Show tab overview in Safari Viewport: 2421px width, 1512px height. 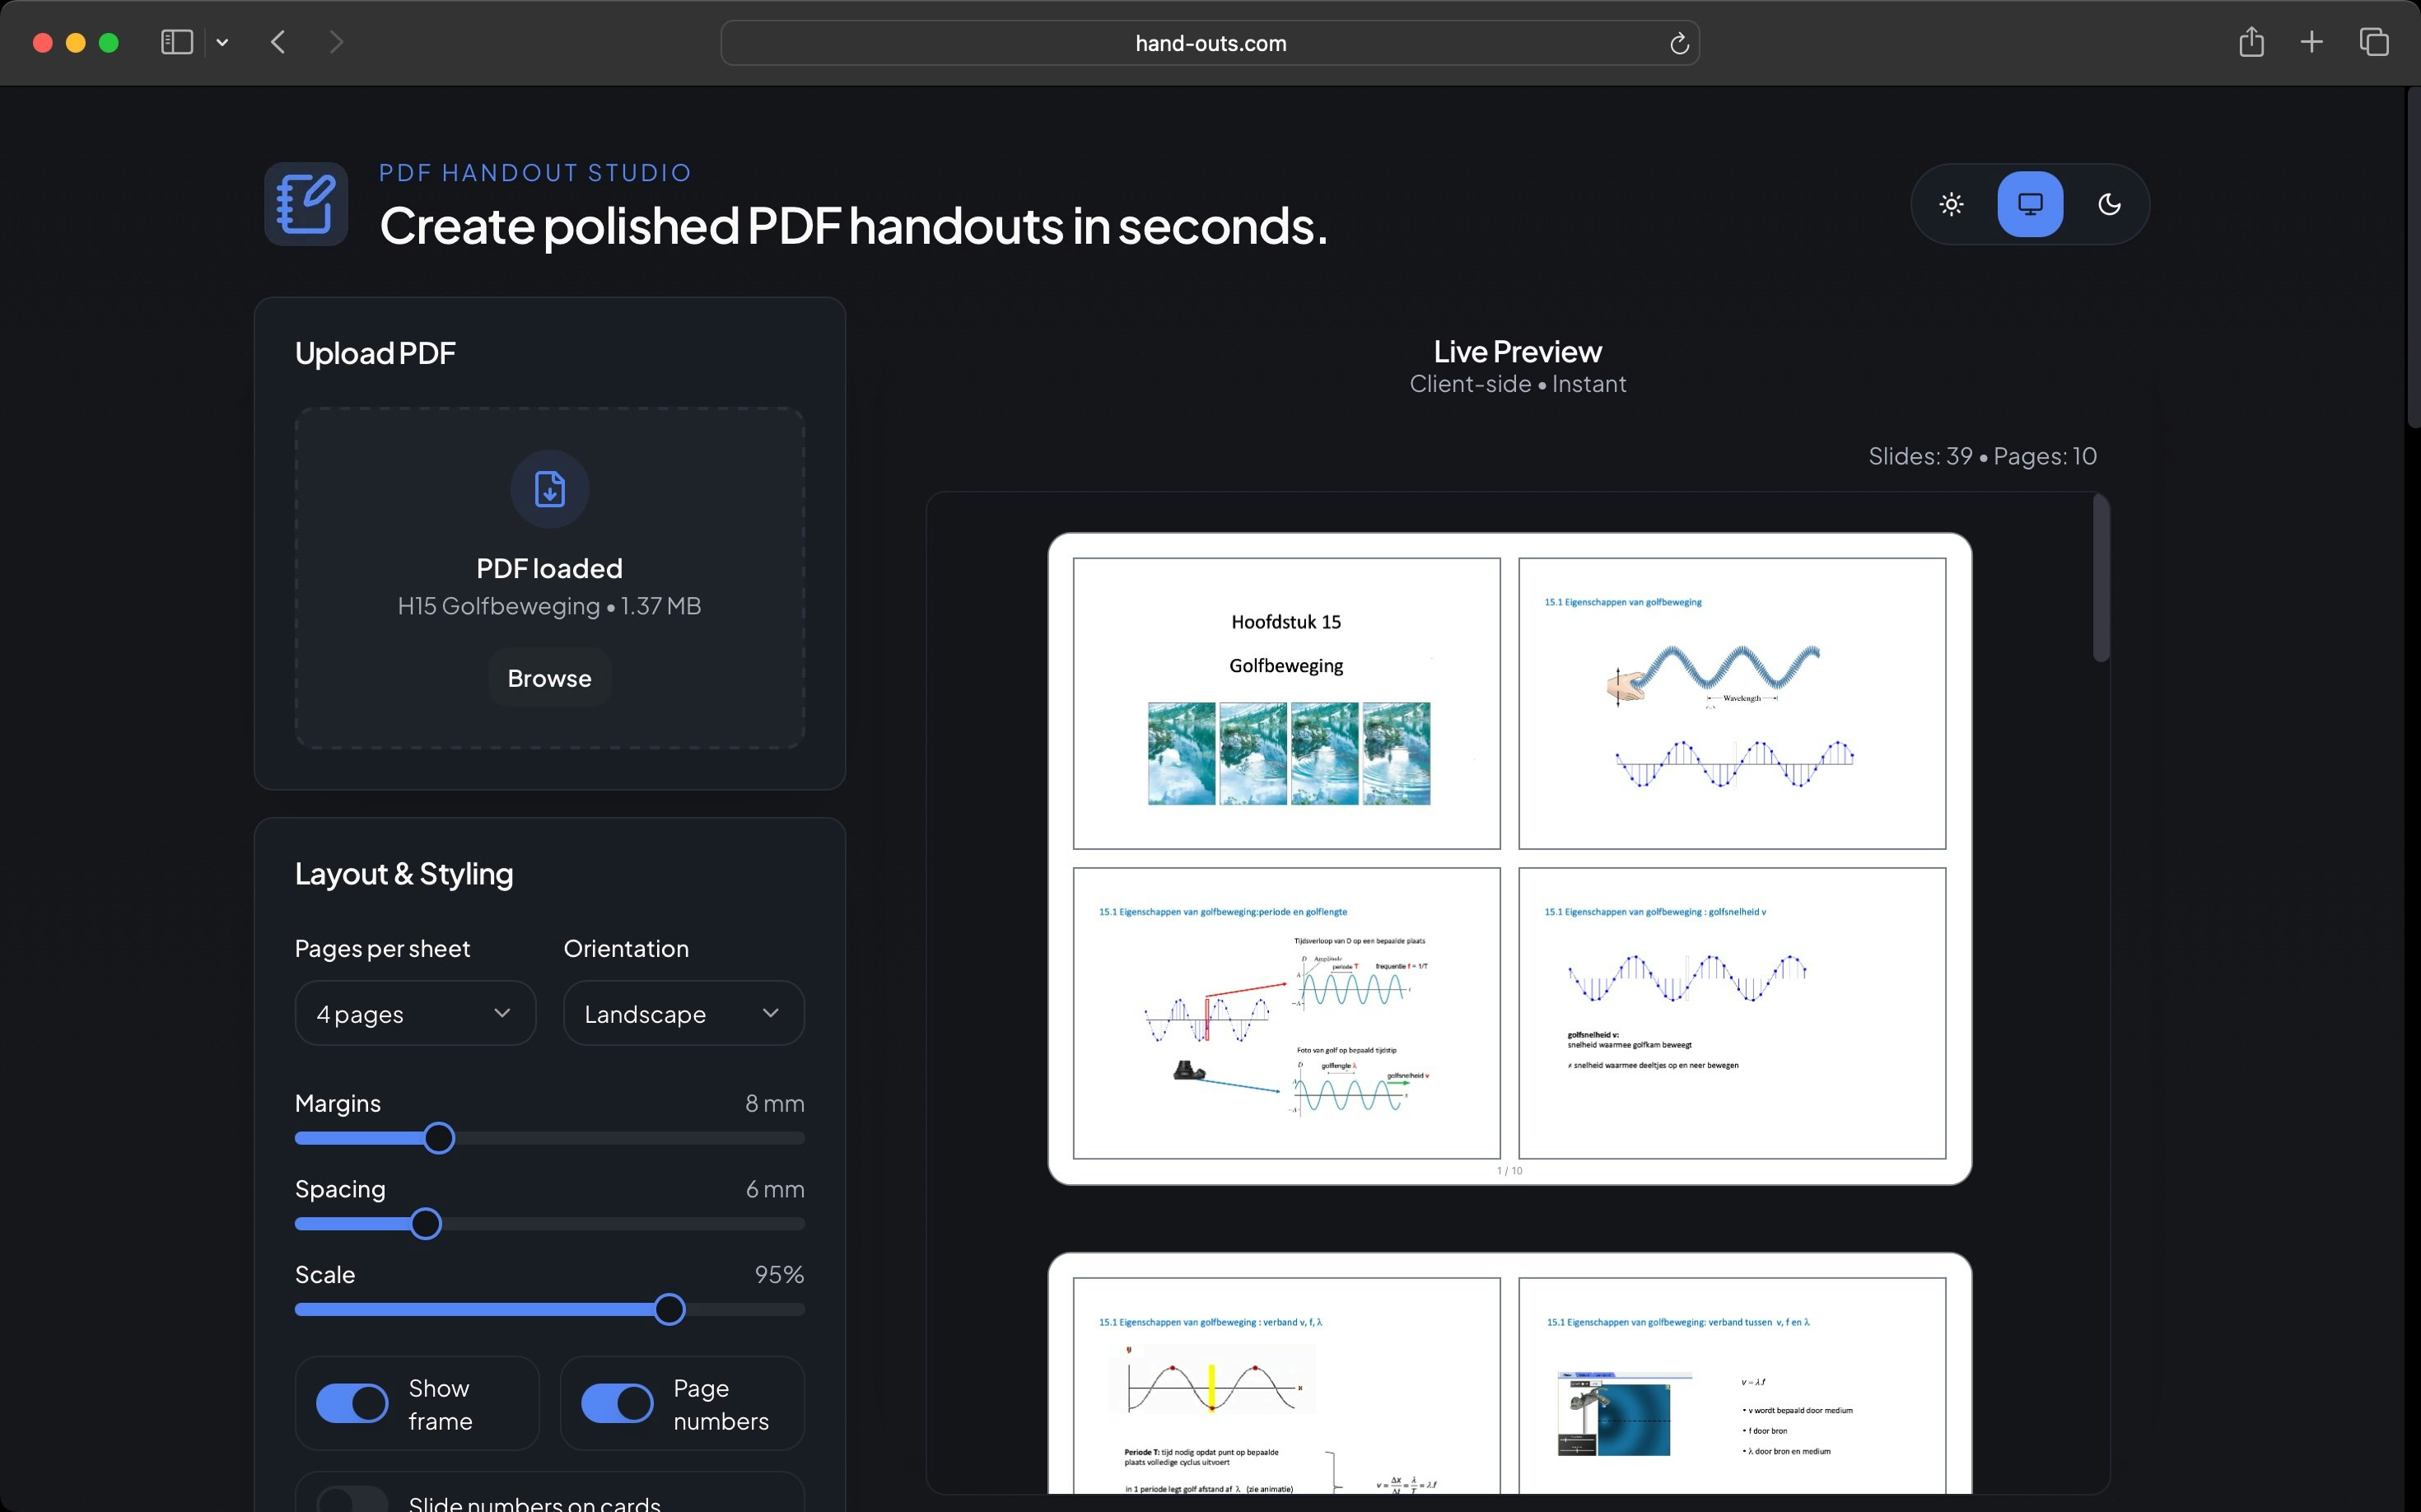(2373, 42)
